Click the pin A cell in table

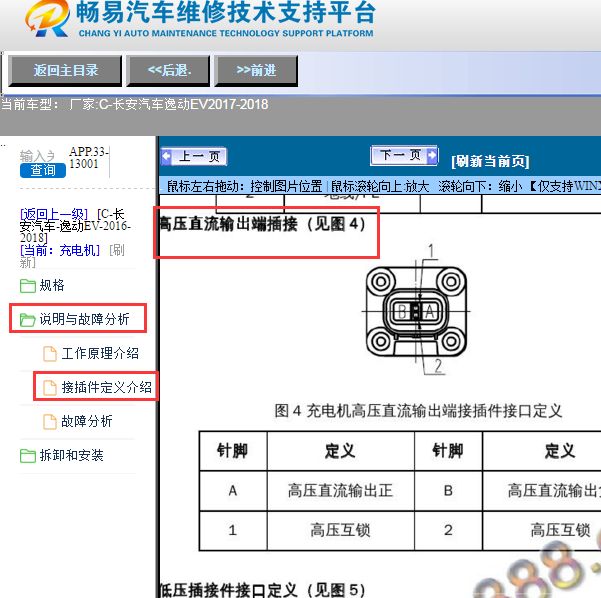[x=233, y=491]
